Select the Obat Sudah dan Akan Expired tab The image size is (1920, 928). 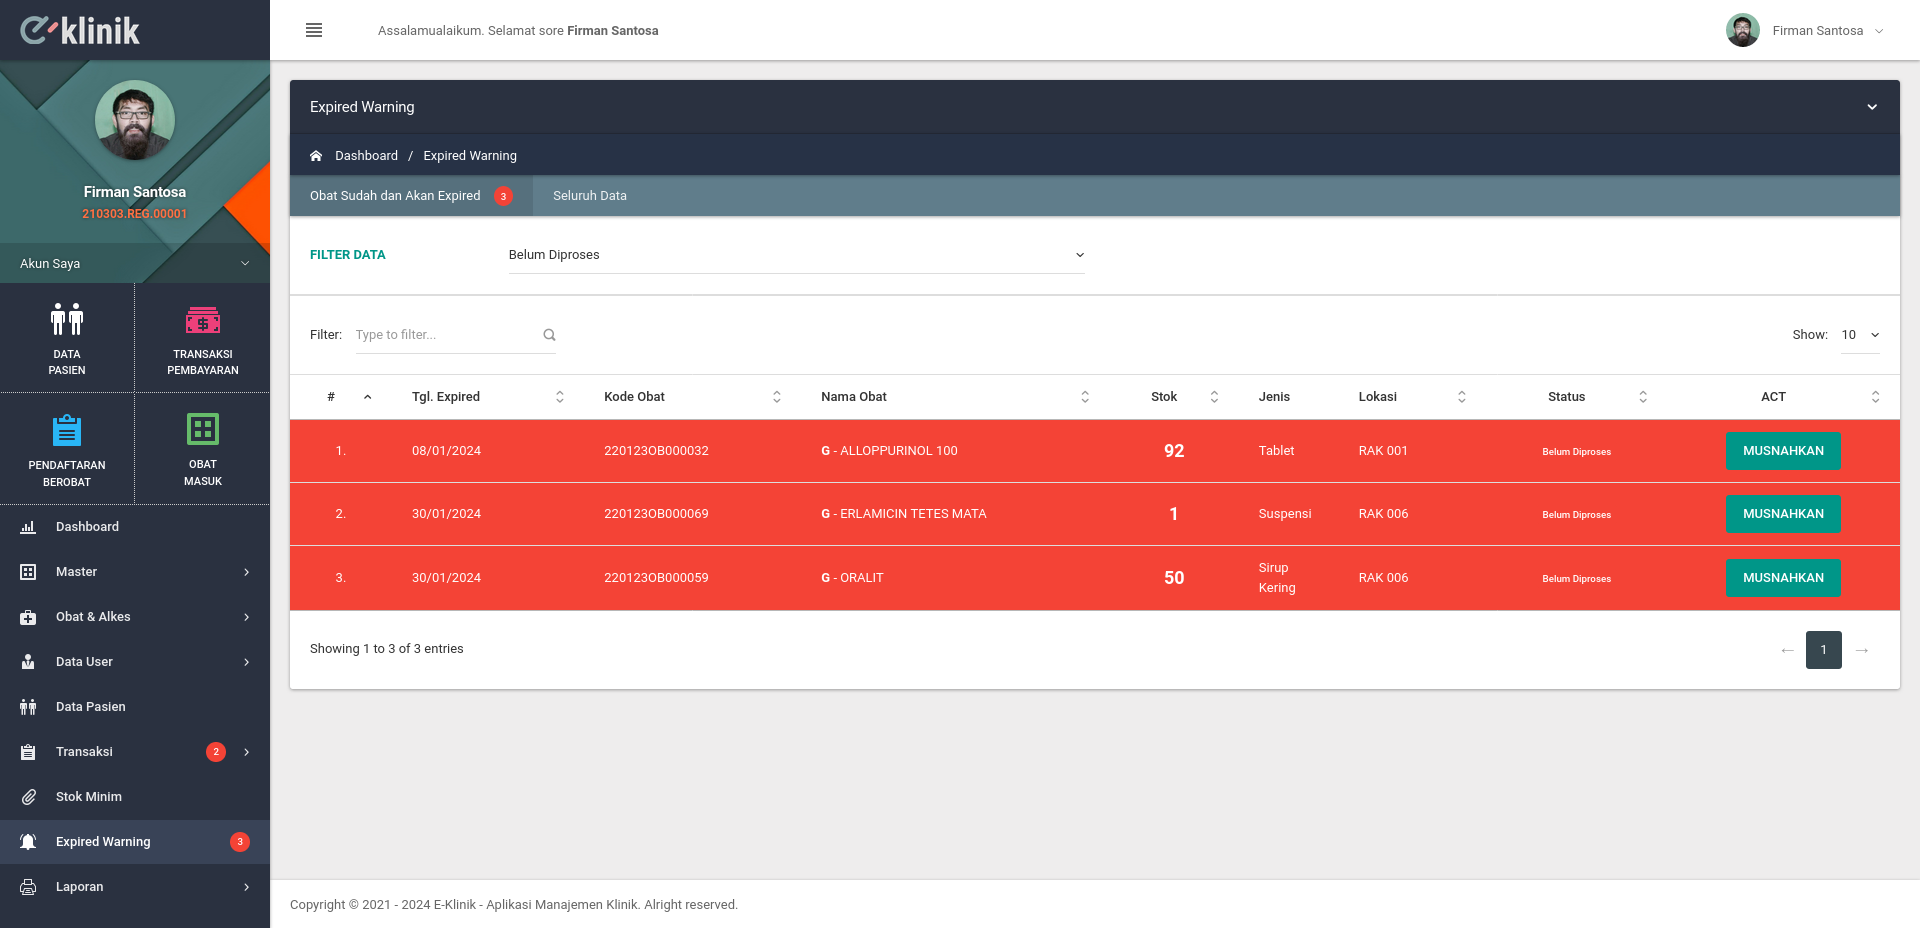click(411, 196)
